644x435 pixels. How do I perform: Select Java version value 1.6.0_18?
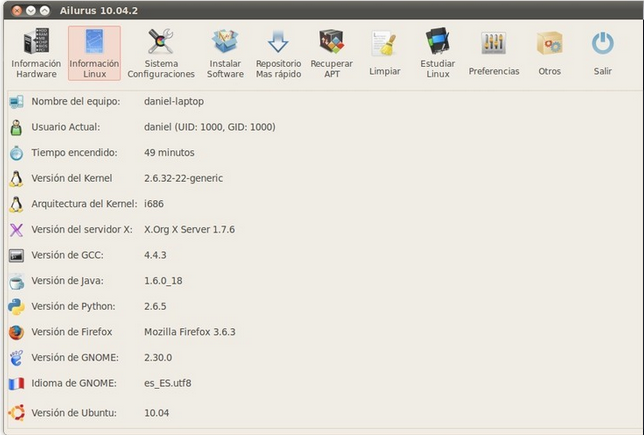[163, 281]
